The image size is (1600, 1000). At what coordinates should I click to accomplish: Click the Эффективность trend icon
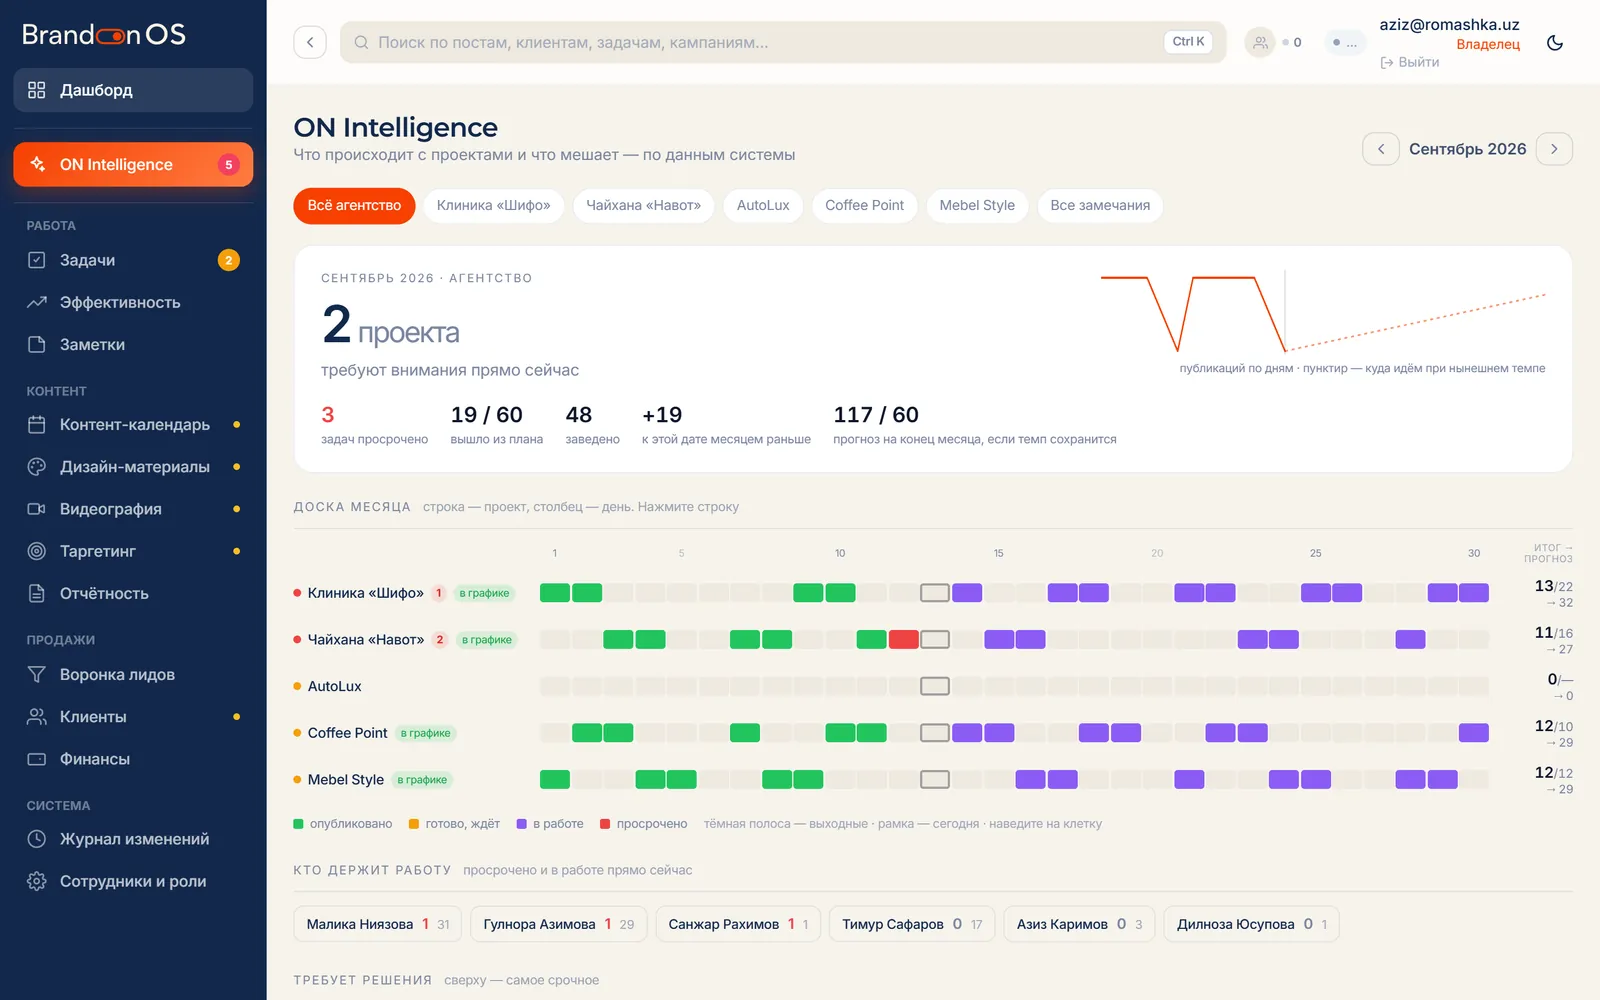pyautogui.click(x=37, y=302)
